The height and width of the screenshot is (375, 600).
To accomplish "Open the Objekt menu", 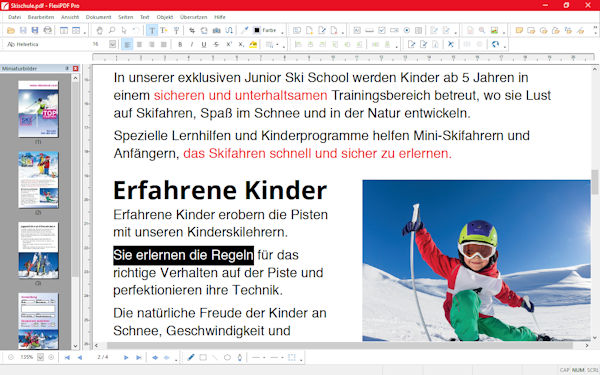I will pos(165,17).
